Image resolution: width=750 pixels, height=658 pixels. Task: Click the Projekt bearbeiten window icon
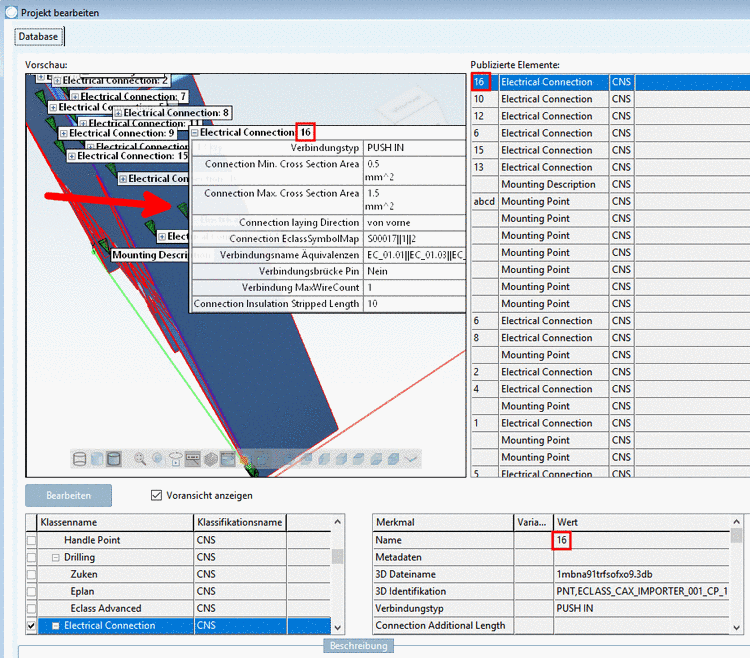pyautogui.click(x=11, y=12)
